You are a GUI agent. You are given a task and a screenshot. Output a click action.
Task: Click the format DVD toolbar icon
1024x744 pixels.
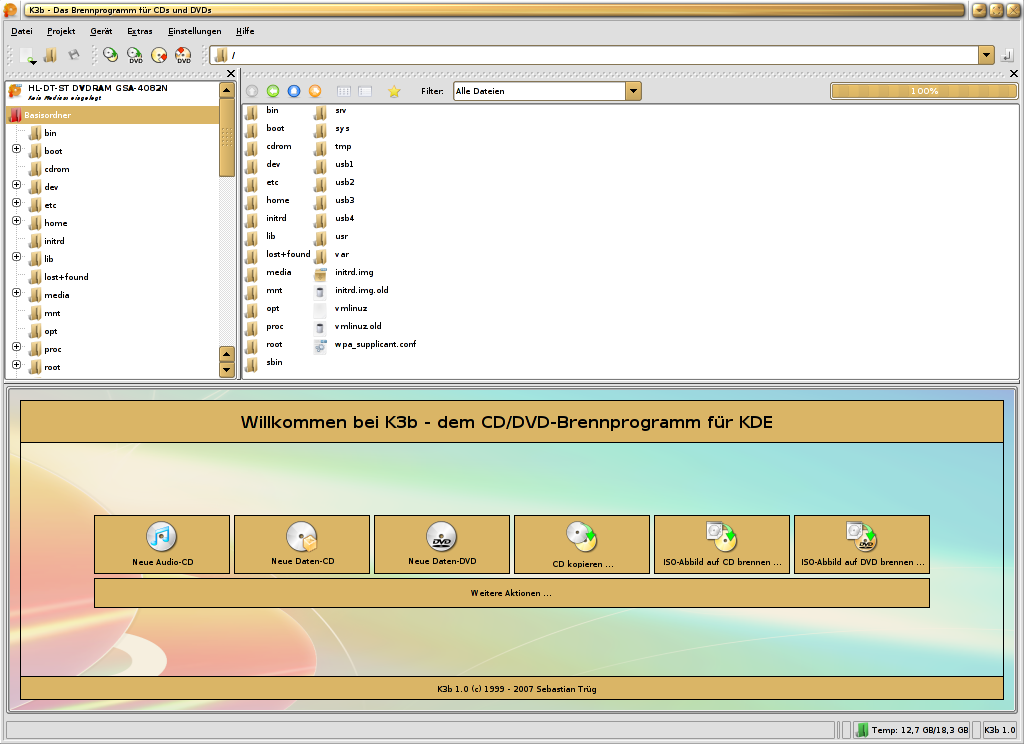point(184,55)
